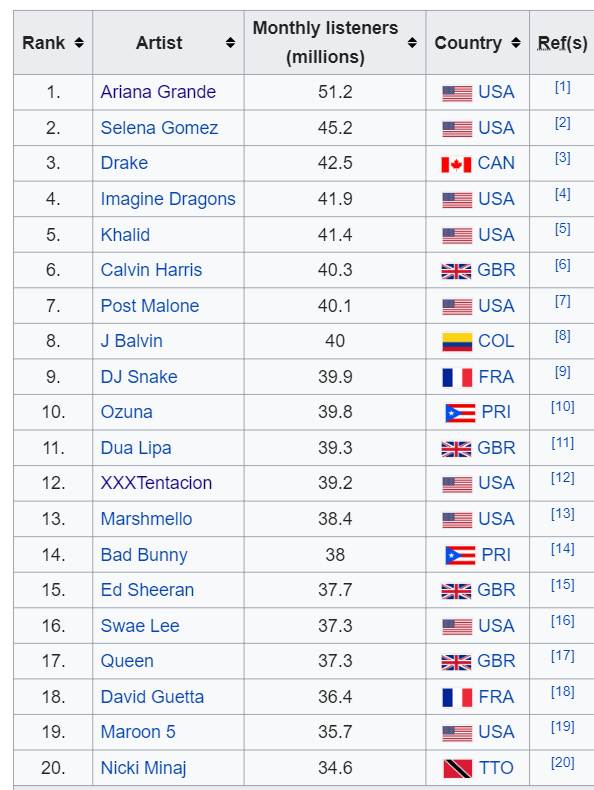The image size is (594, 790).
Task: Open the Imagine Dragons artist link
Action: coord(168,199)
